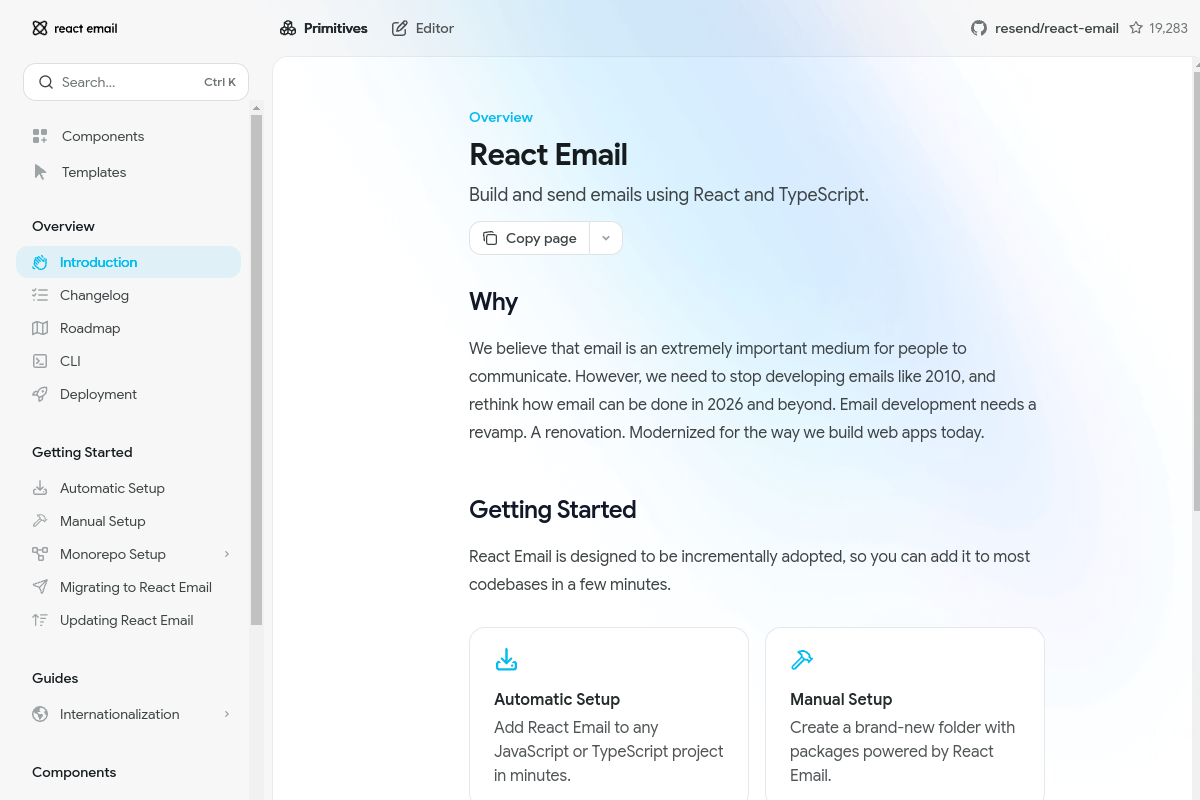Screen dimensions: 1200x800
Task: Click the Overview breadcrumb label
Action: (x=501, y=117)
